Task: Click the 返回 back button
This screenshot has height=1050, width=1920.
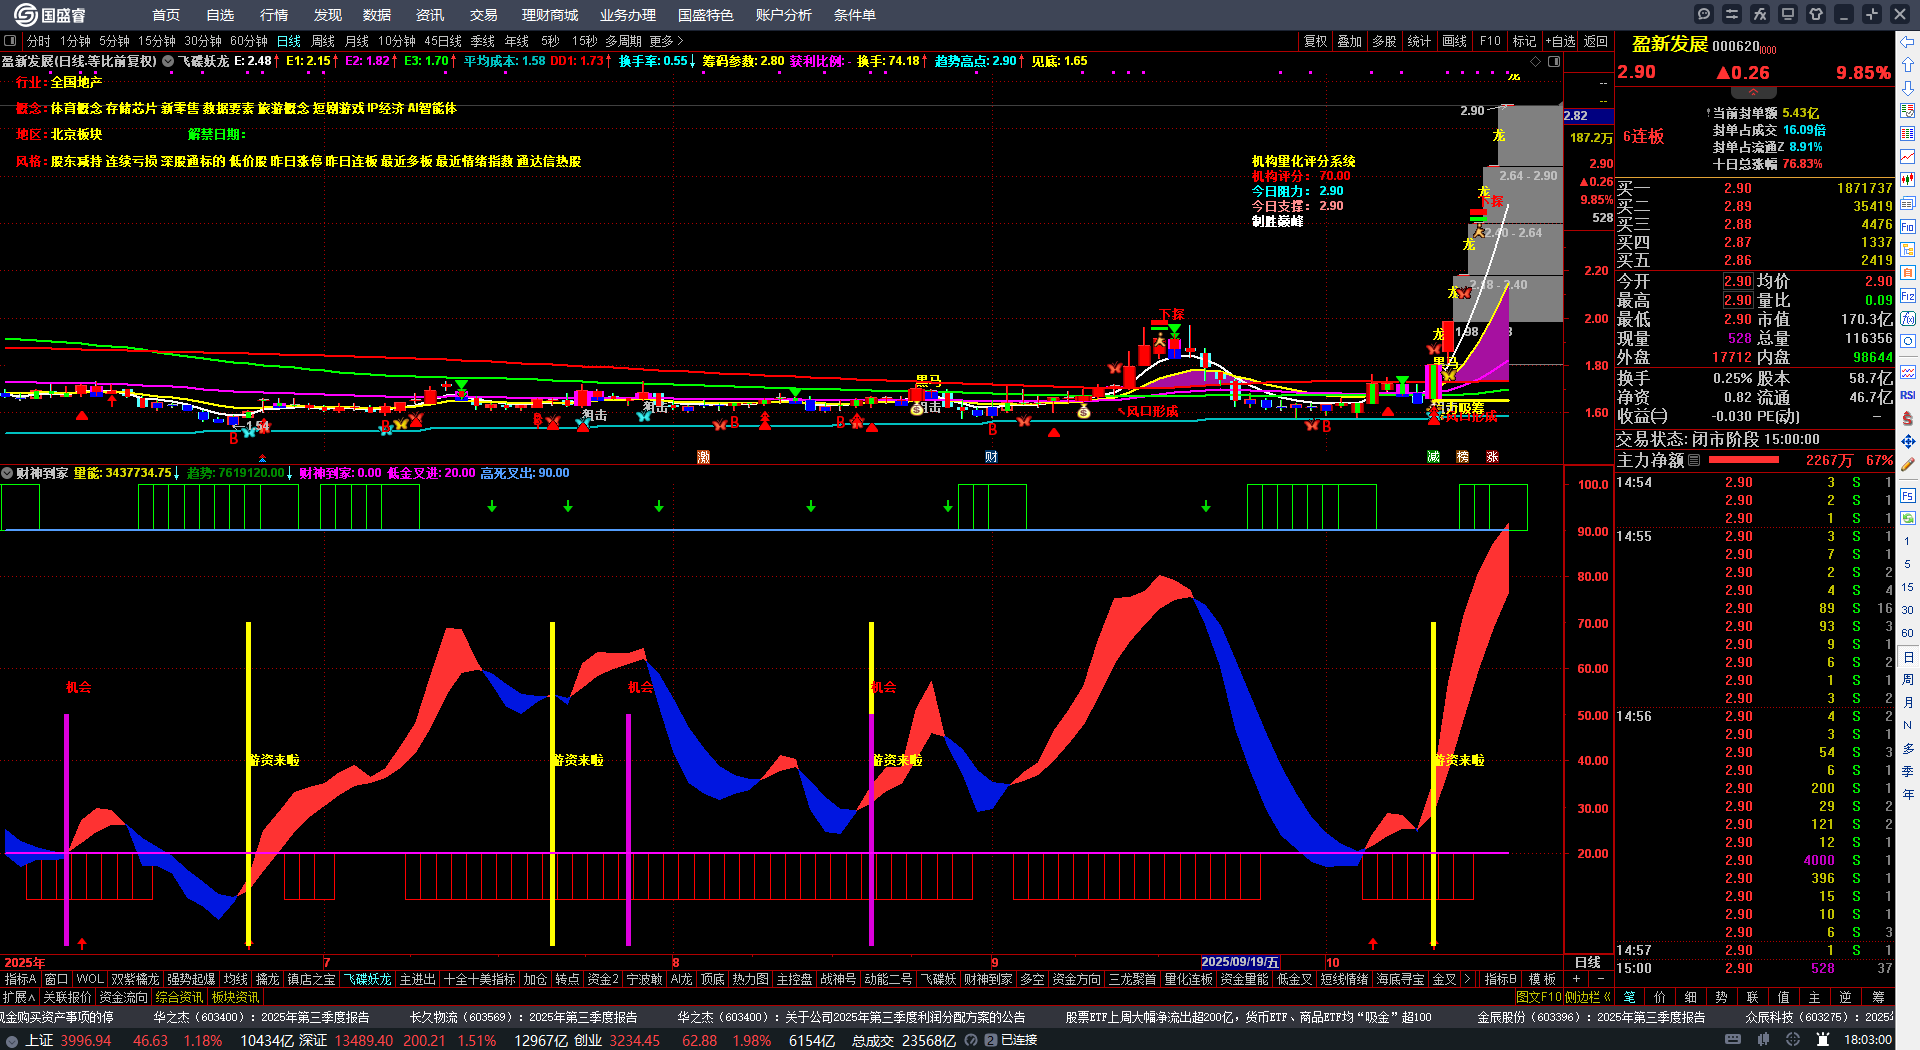Action: [1596, 41]
